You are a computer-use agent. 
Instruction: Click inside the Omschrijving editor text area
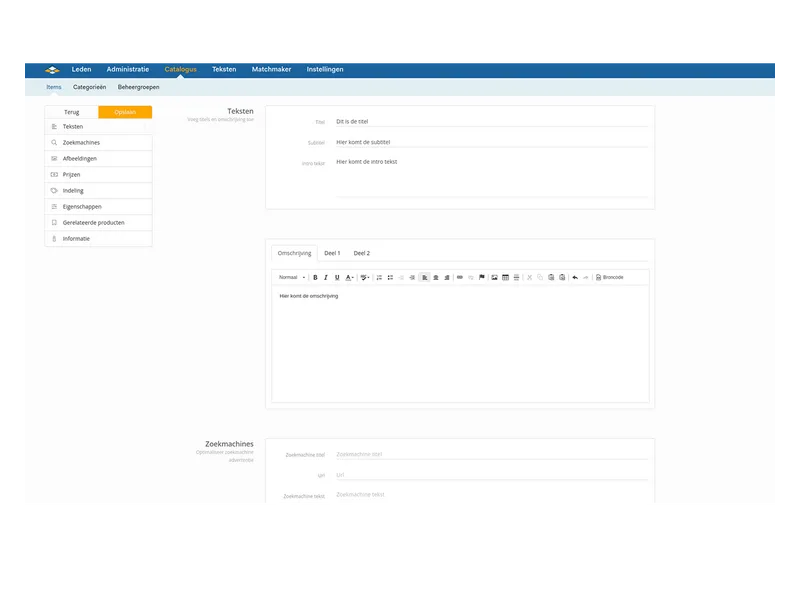(460, 343)
